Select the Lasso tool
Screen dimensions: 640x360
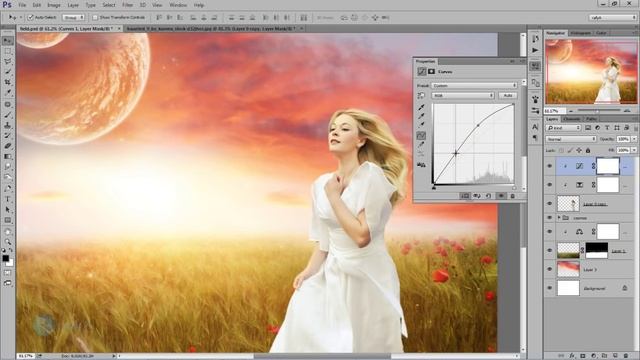[x=8, y=62]
